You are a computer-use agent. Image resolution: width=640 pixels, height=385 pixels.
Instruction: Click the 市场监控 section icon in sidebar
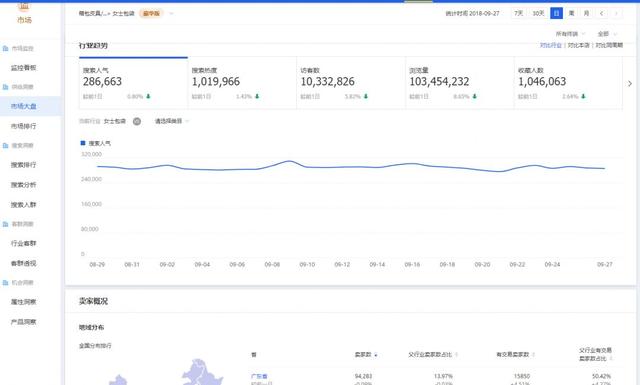(x=5, y=48)
